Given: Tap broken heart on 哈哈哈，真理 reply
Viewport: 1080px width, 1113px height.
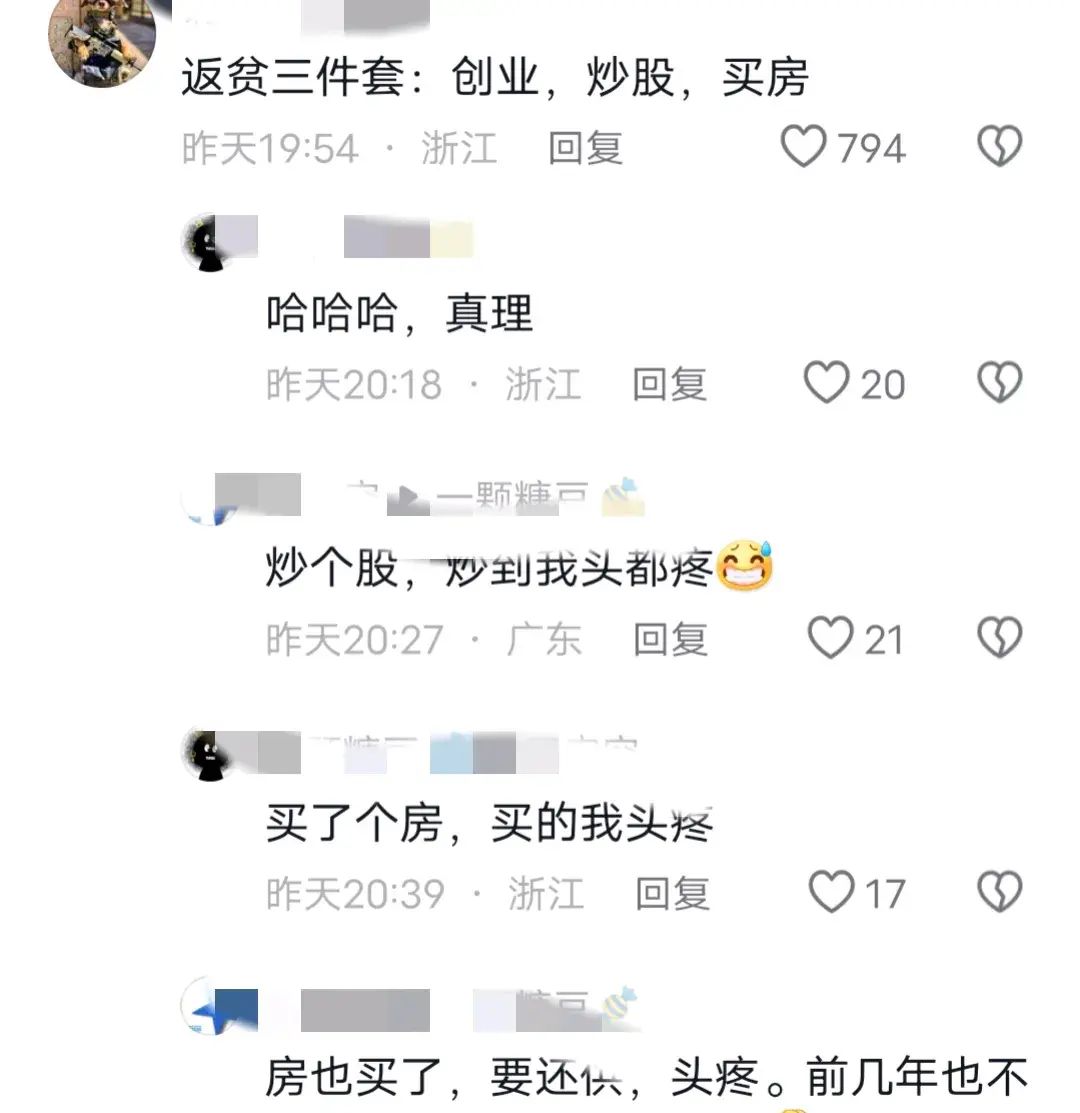Looking at the screenshot, I should [1000, 383].
